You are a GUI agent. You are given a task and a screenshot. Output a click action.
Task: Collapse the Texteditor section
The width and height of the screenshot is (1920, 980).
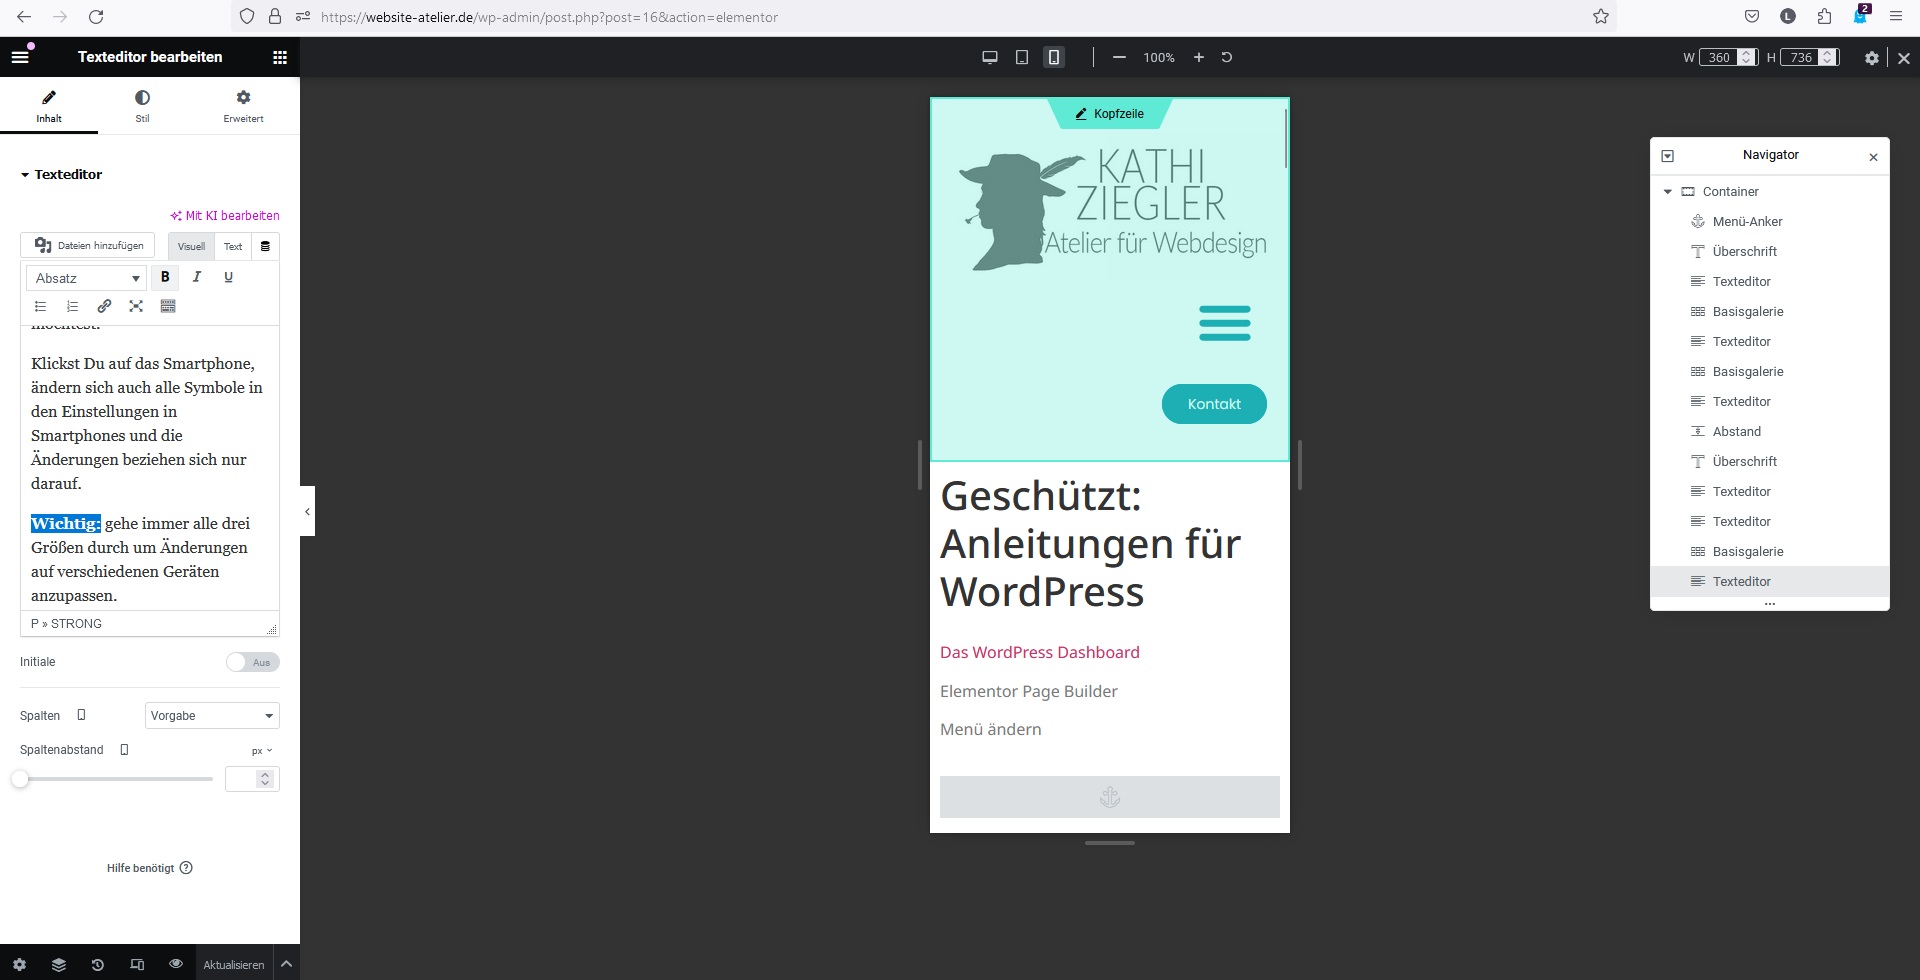click(61, 174)
